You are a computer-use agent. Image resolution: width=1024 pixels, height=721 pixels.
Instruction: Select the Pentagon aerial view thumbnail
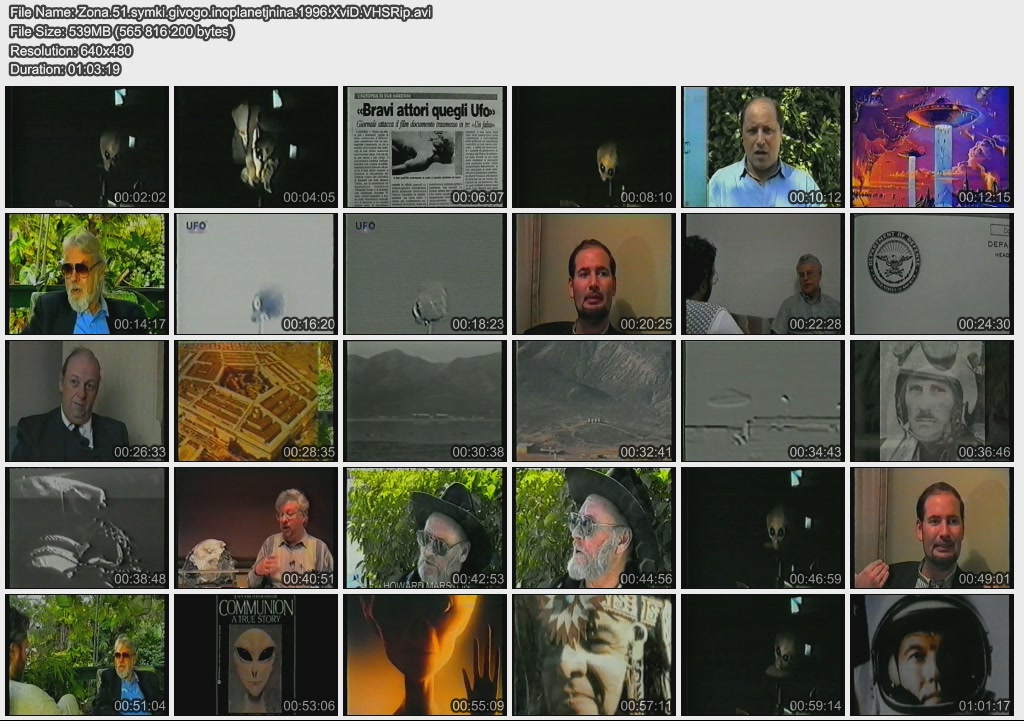tap(256, 400)
